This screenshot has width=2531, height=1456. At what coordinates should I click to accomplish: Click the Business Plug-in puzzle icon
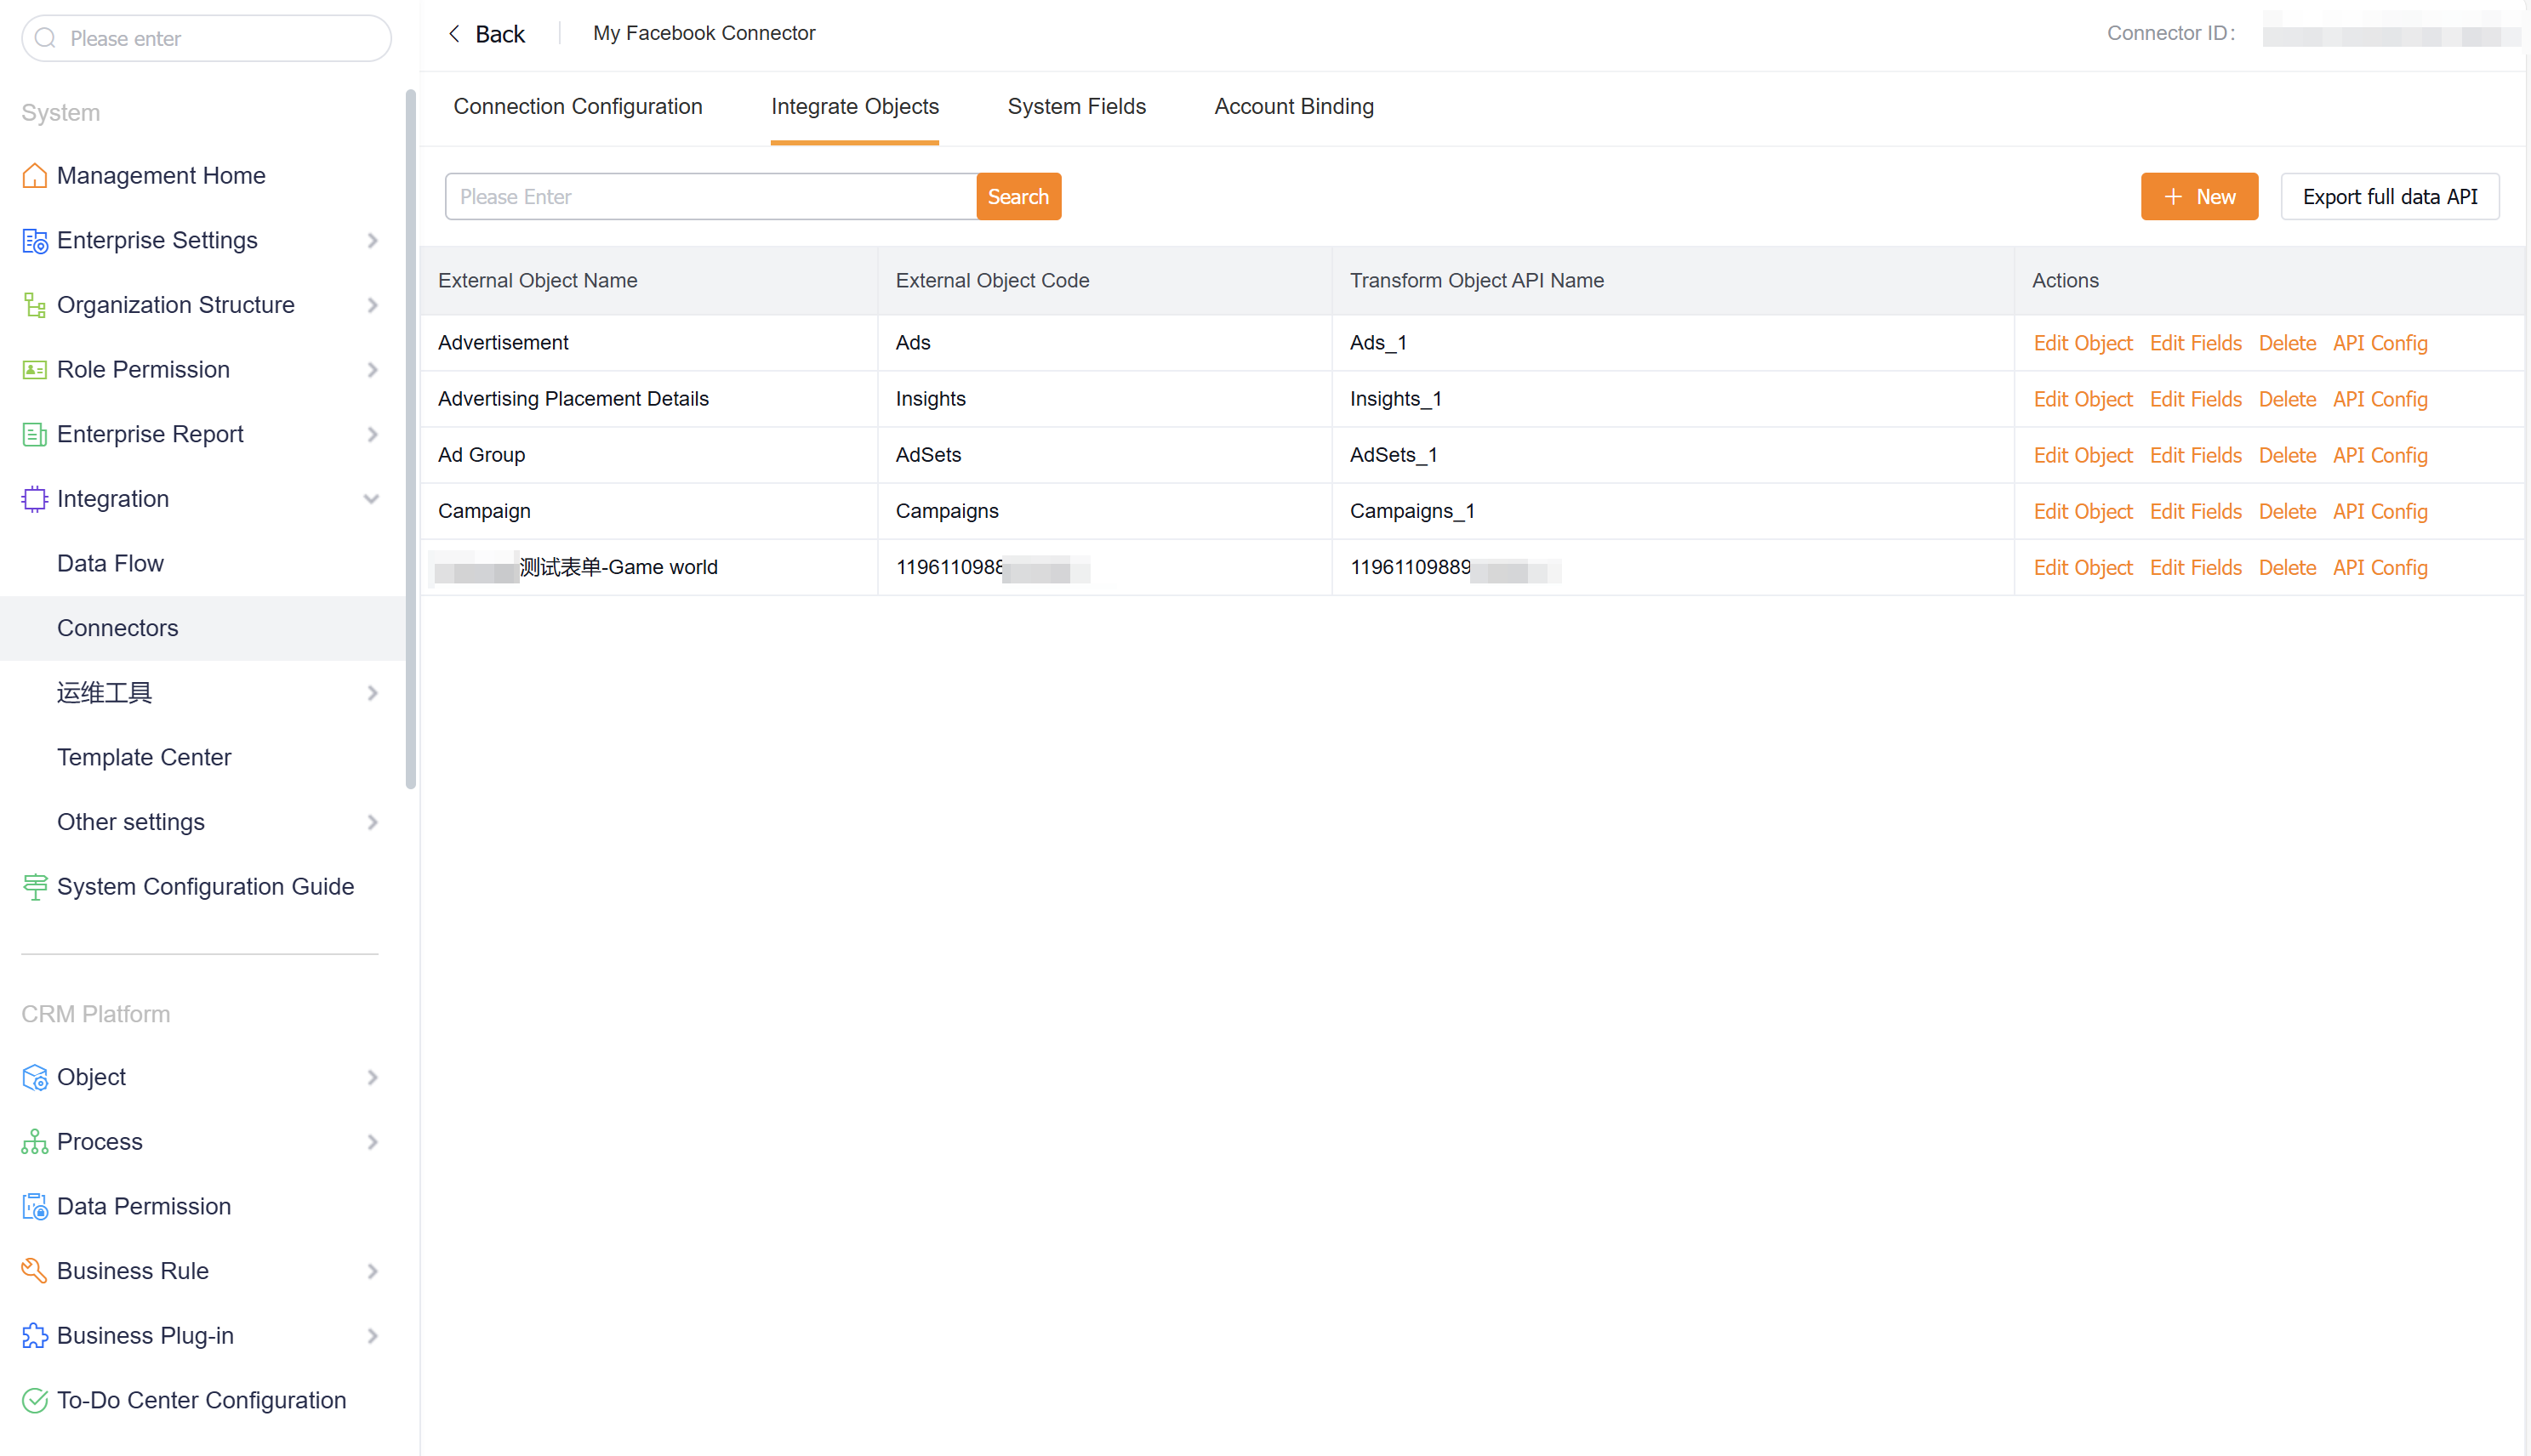tap(34, 1336)
